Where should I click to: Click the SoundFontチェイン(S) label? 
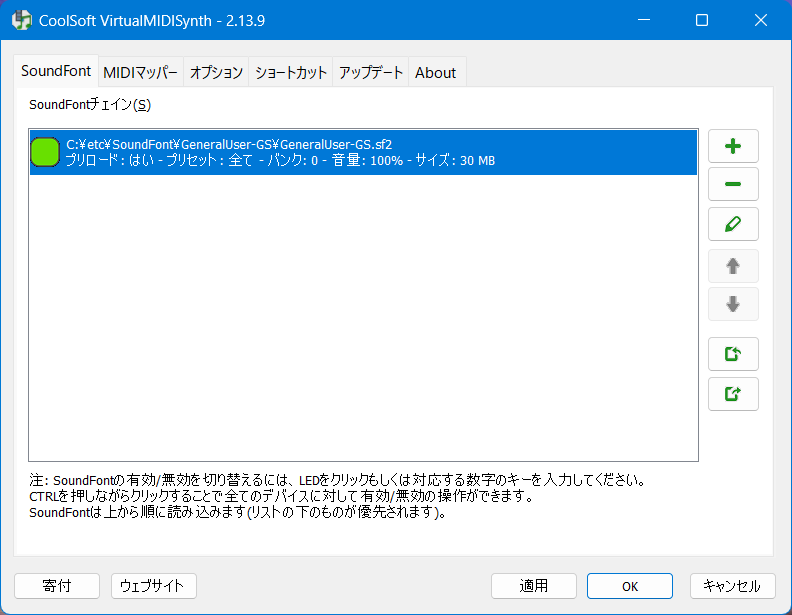coord(90,105)
